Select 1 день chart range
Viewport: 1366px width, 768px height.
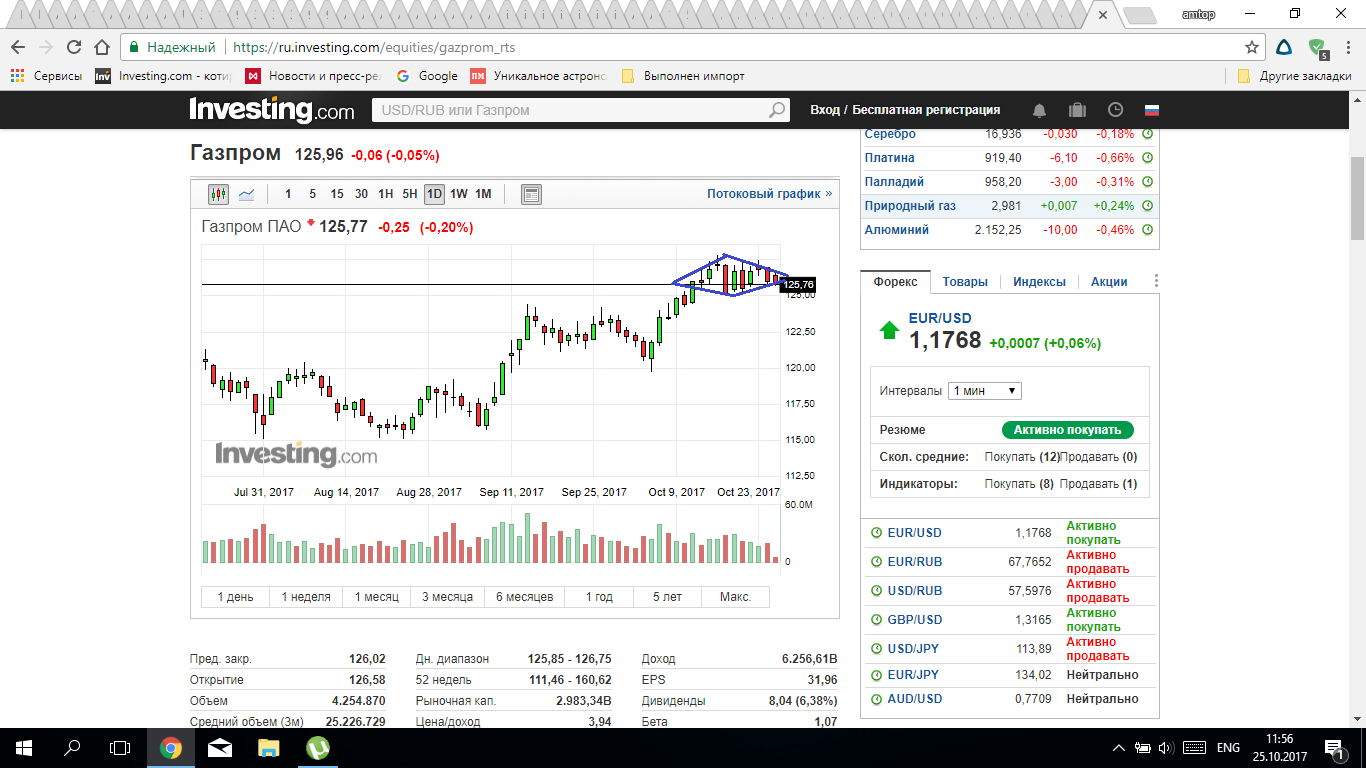tap(235, 597)
